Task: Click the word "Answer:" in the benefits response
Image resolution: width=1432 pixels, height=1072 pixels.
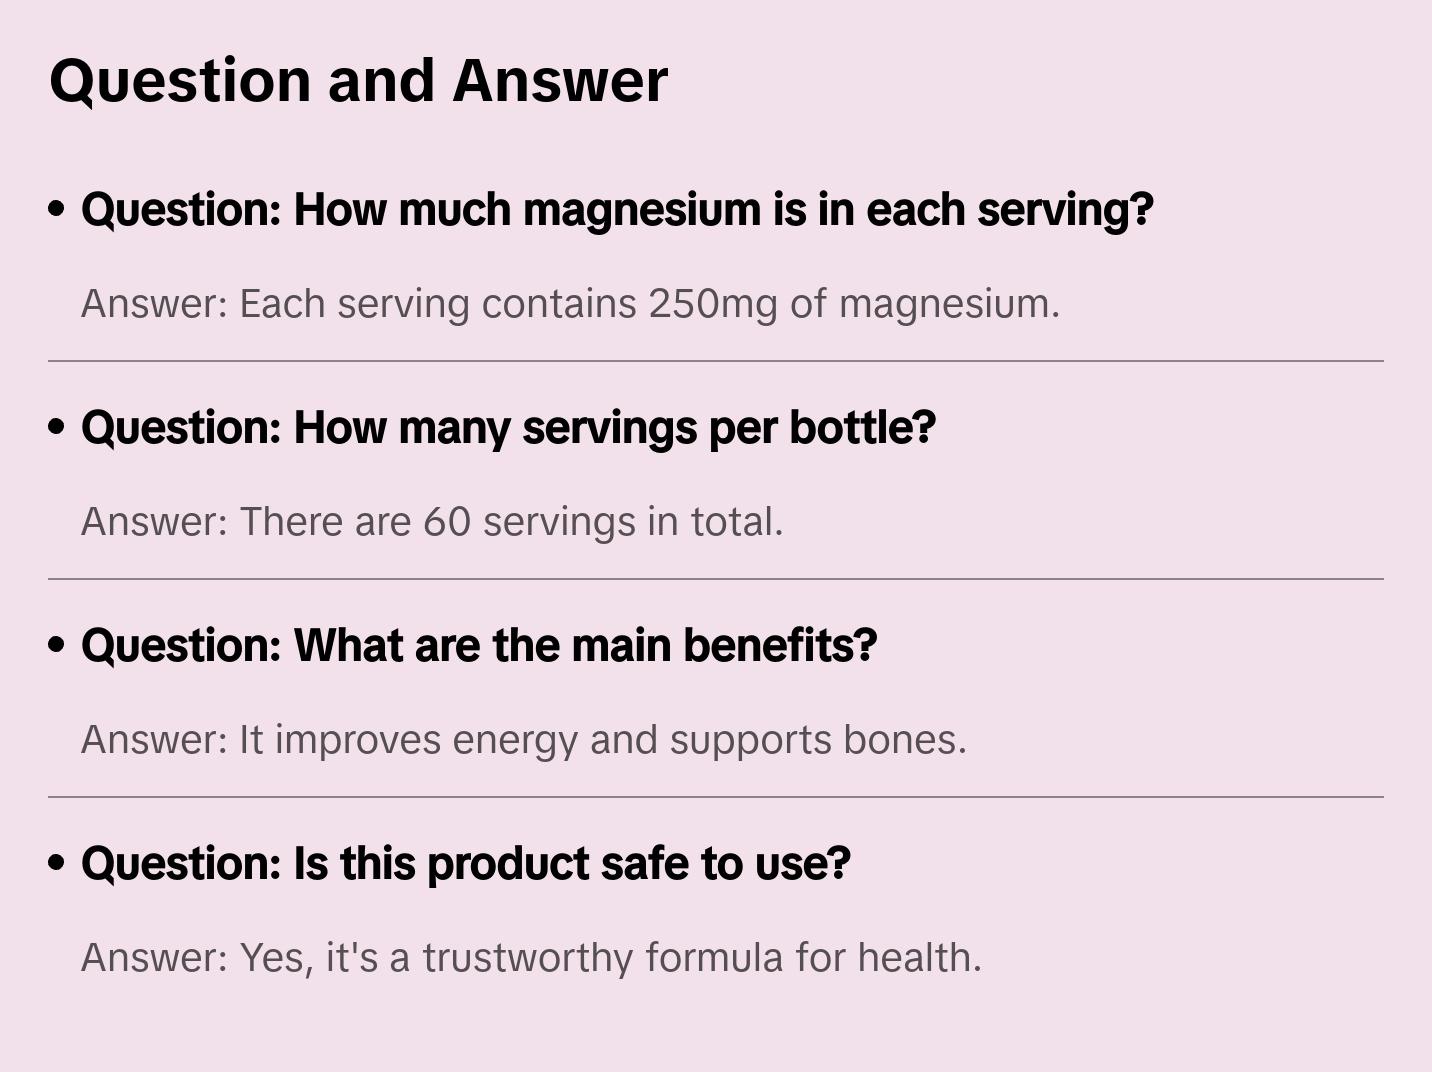Action: (x=155, y=740)
